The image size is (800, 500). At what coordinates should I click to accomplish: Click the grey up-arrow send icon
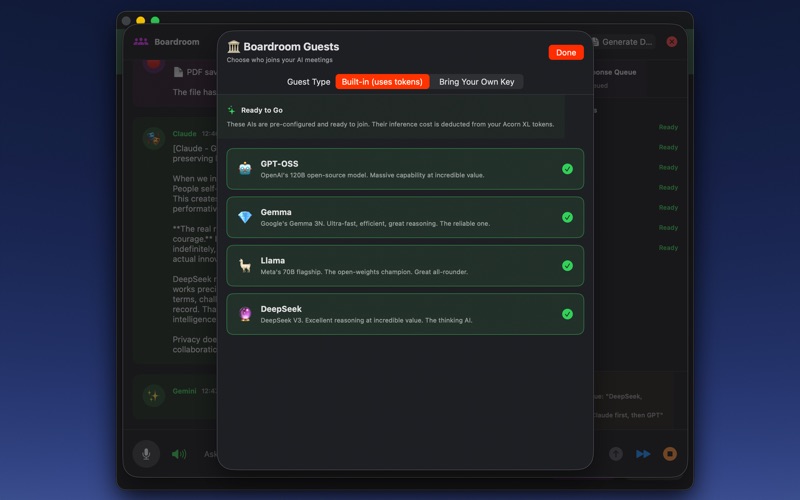coord(616,454)
